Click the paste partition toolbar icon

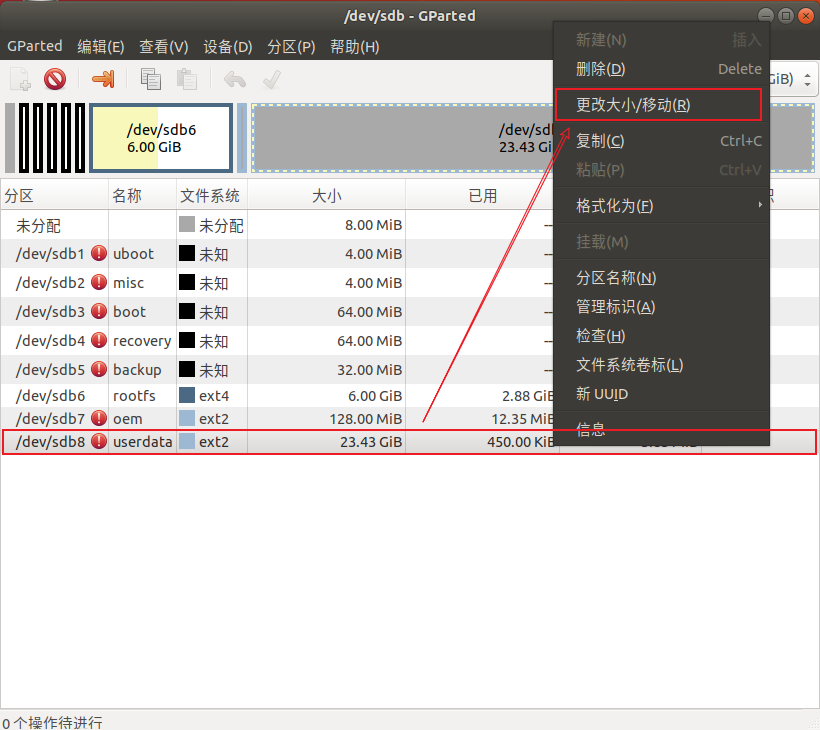click(186, 79)
